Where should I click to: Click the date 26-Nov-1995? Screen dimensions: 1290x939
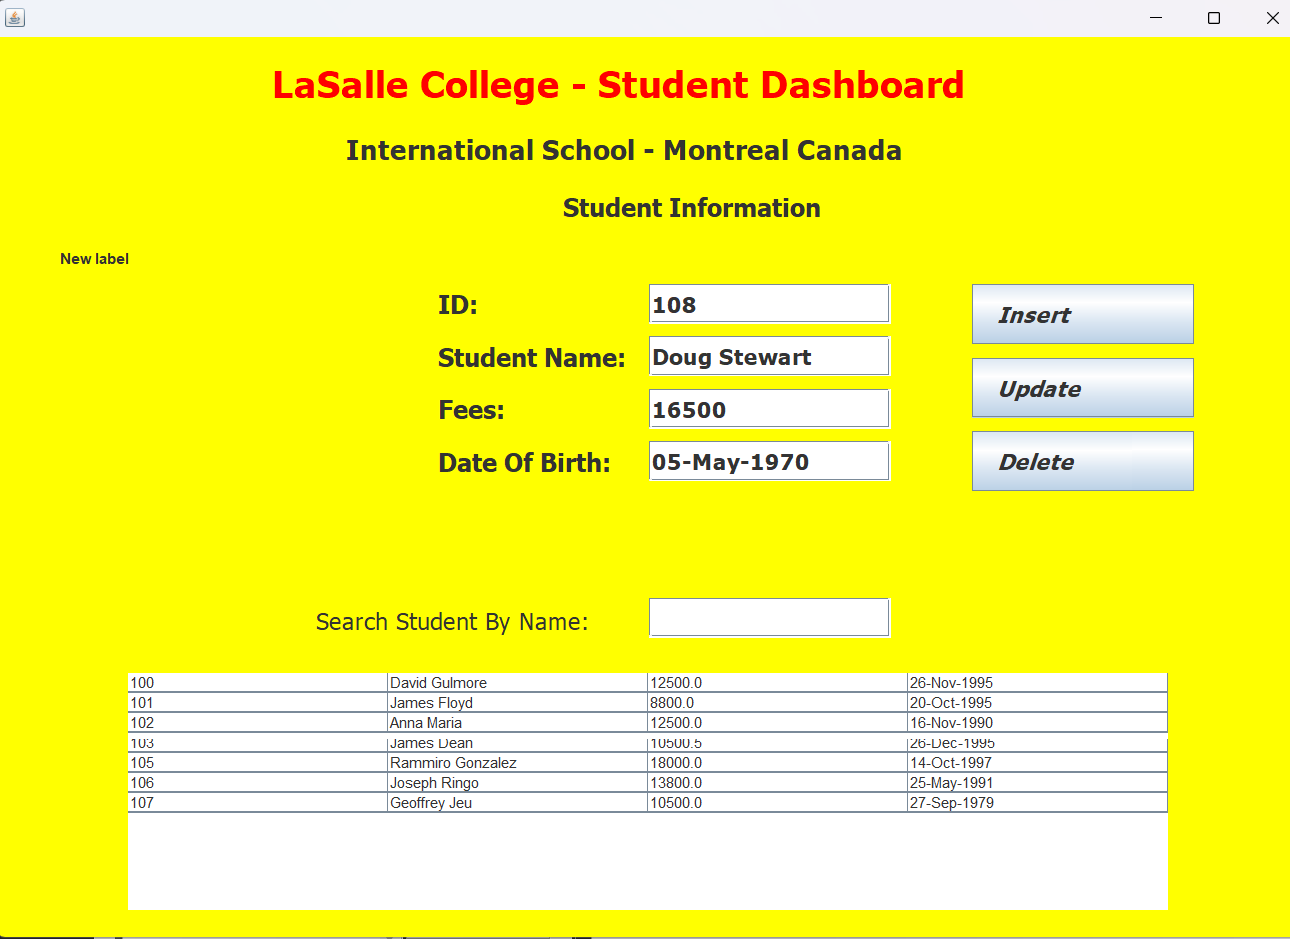[1037, 683]
